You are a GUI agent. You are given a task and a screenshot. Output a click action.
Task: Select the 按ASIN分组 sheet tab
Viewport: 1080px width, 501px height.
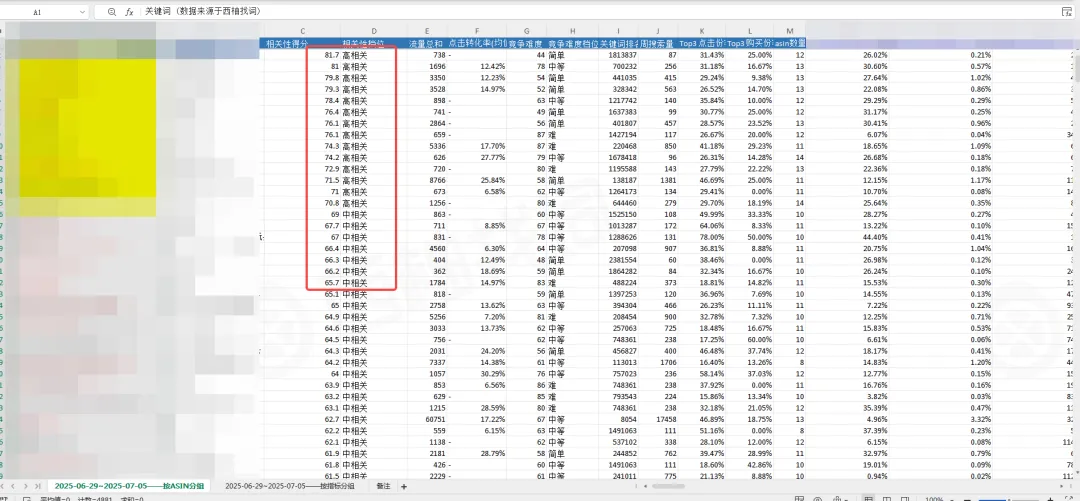pyautogui.click(x=128, y=485)
